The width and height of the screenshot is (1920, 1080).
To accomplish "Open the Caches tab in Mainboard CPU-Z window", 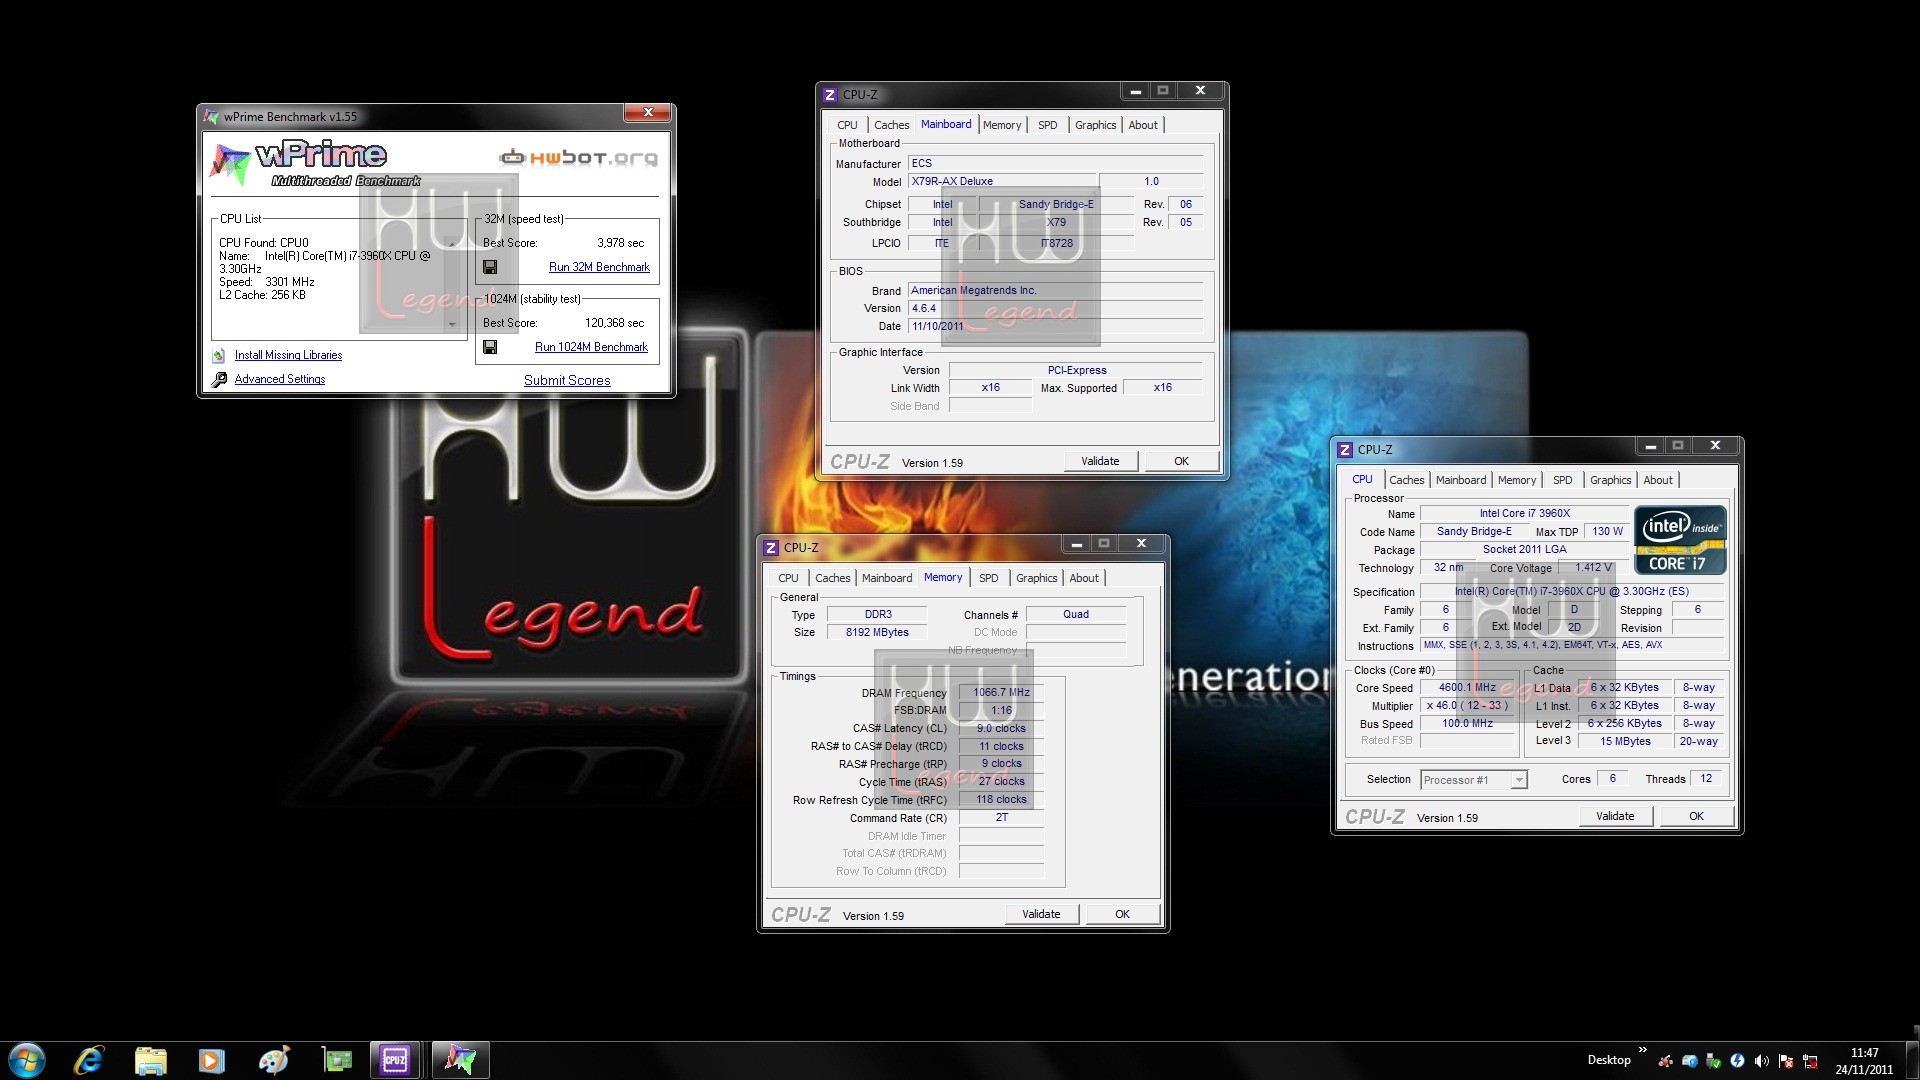I will tap(891, 125).
